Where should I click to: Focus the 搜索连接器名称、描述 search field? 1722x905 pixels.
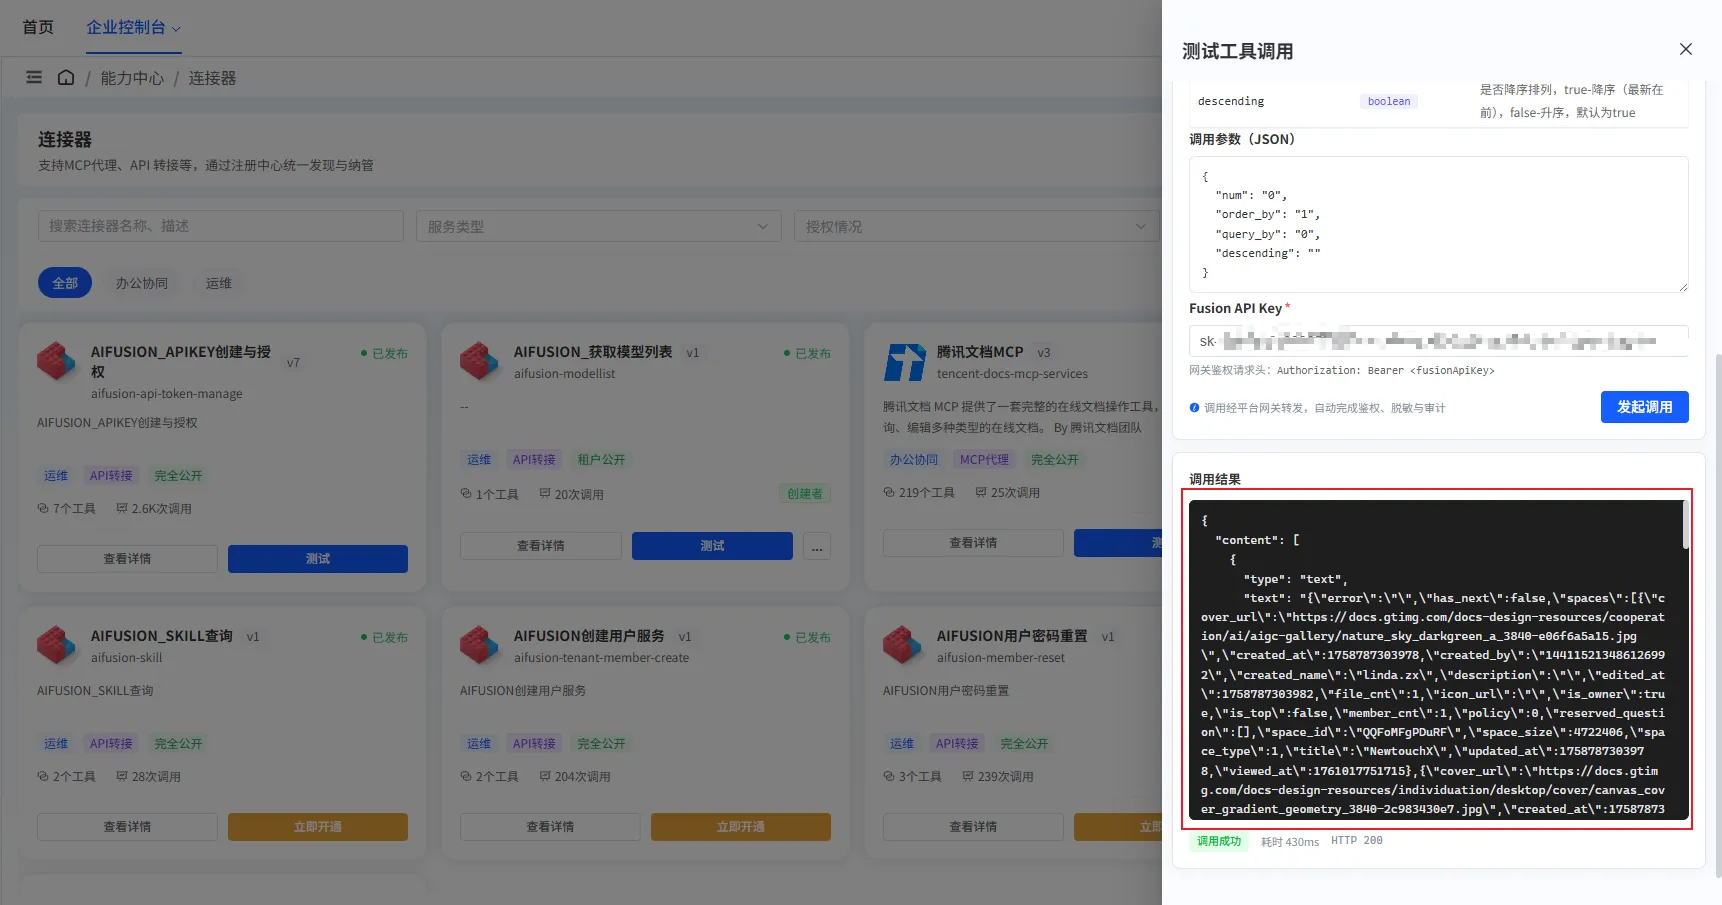(221, 226)
